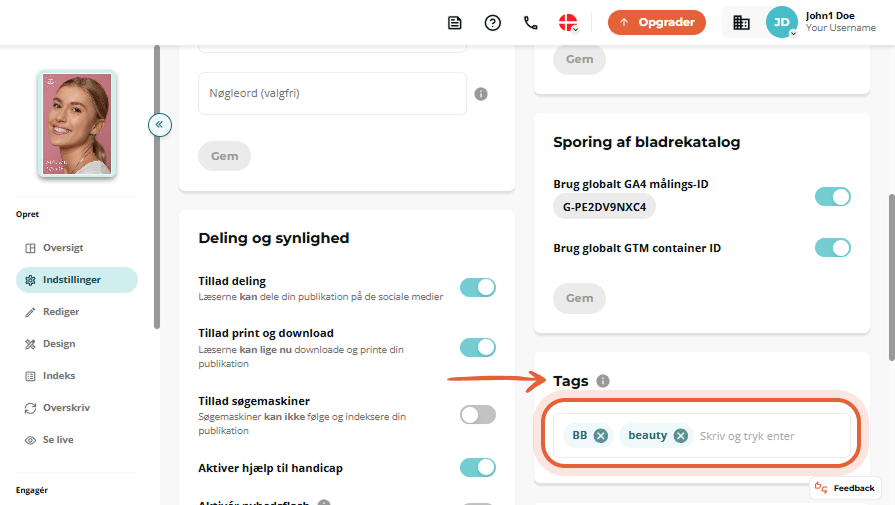
Task: Open Design in the sidebar
Action: click(x=77, y=344)
